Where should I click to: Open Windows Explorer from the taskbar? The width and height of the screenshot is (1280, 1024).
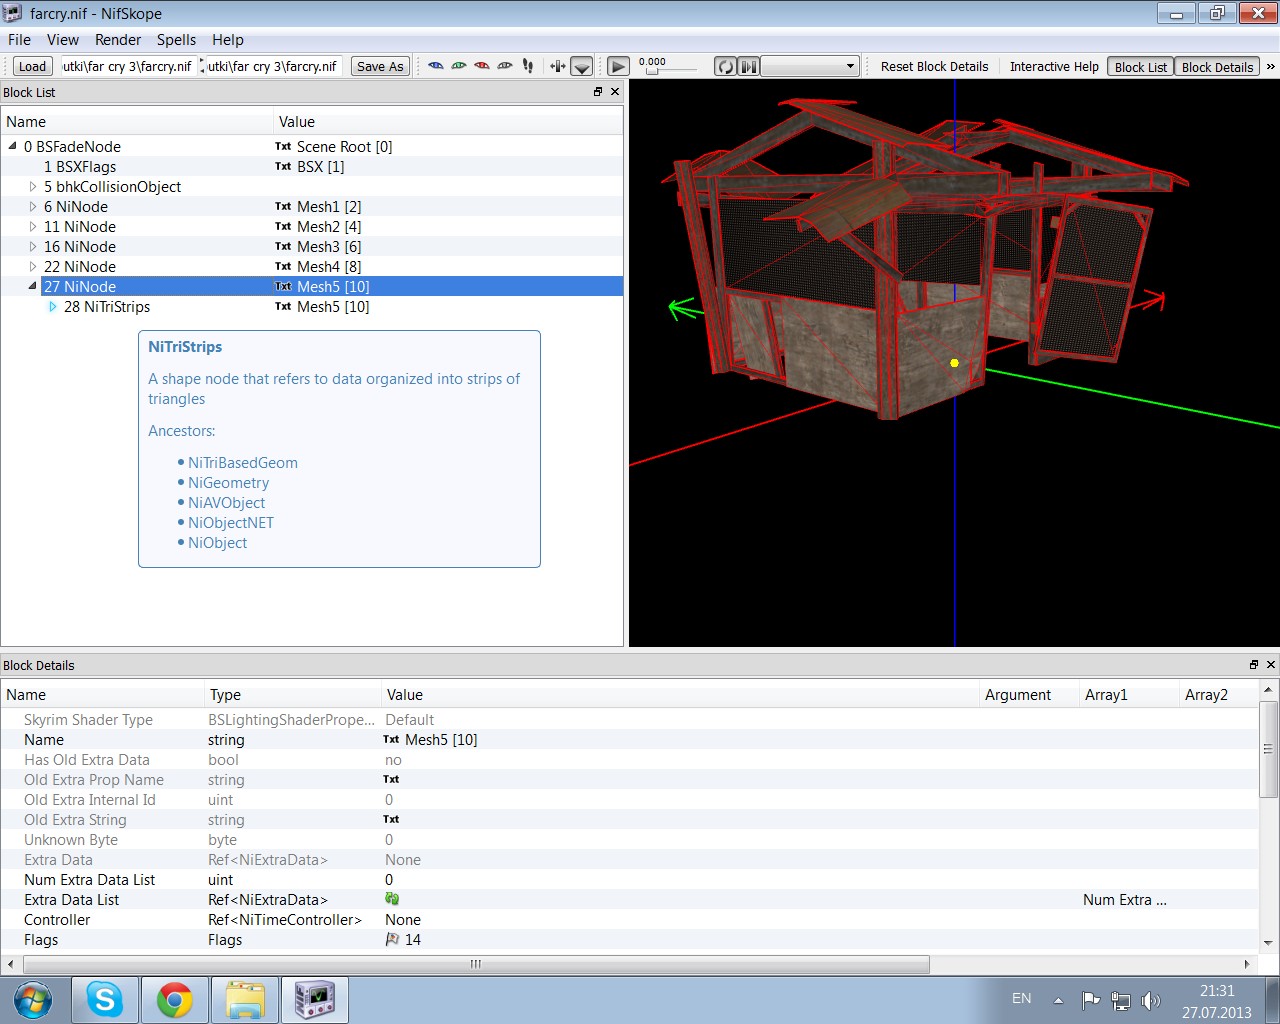tap(245, 1000)
